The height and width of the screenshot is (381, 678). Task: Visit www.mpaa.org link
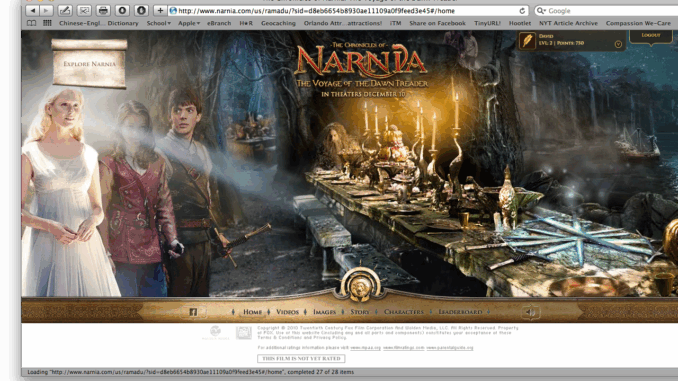[365, 348]
